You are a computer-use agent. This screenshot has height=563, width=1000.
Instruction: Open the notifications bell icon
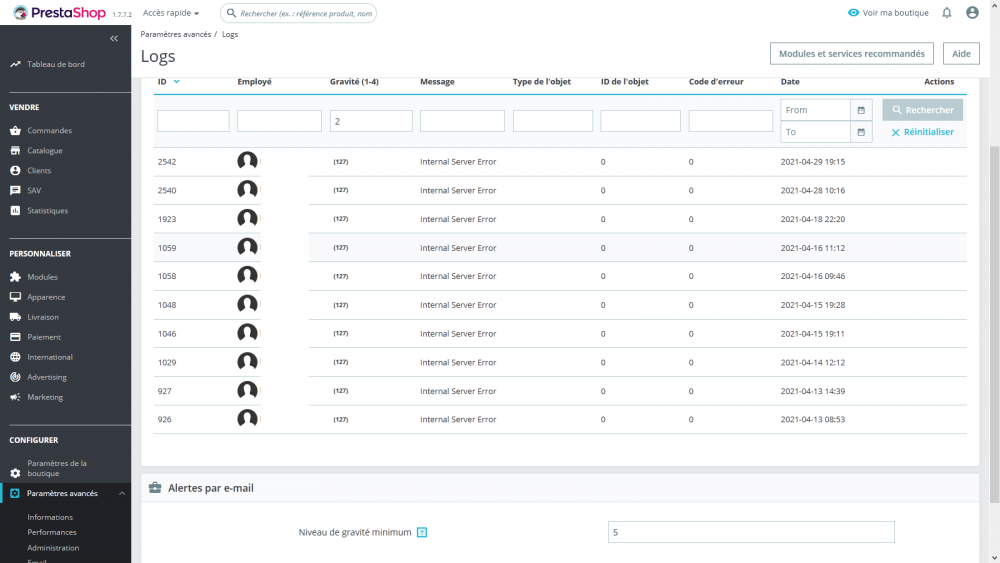click(946, 13)
